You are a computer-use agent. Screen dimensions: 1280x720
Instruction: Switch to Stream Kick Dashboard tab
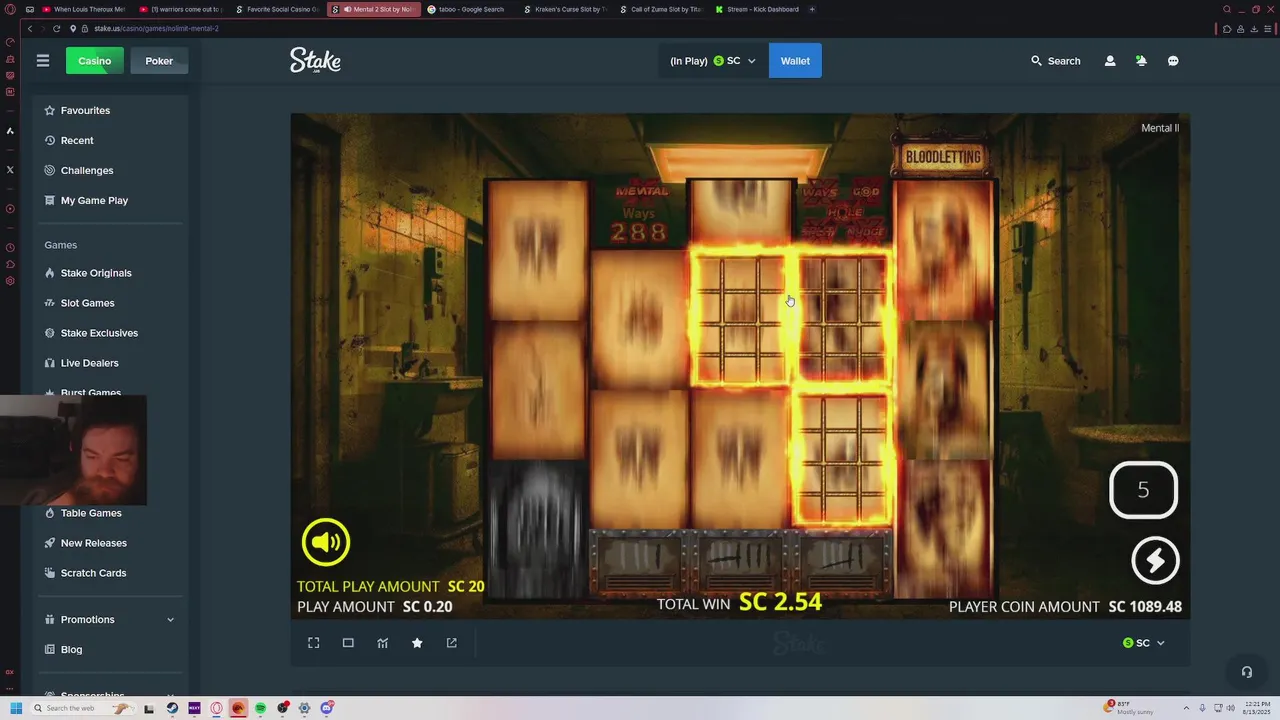(x=758, y=9)
